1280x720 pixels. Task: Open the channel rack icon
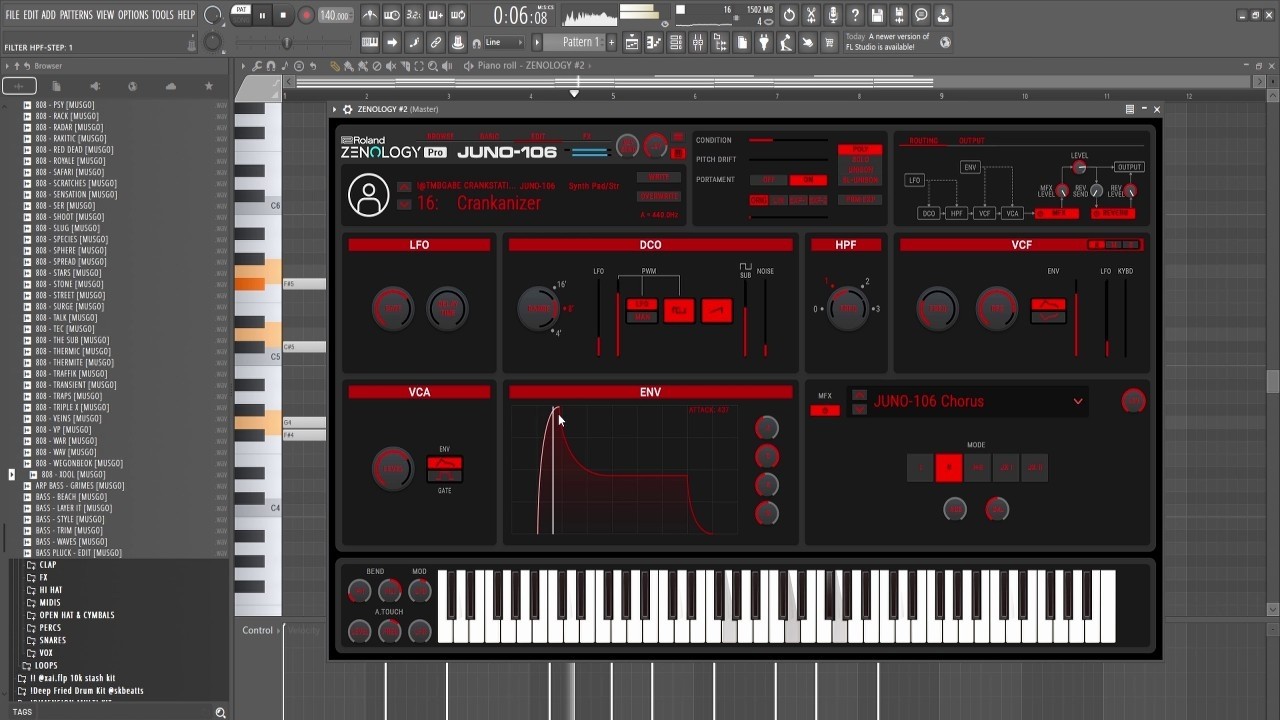tap(675, 42)
